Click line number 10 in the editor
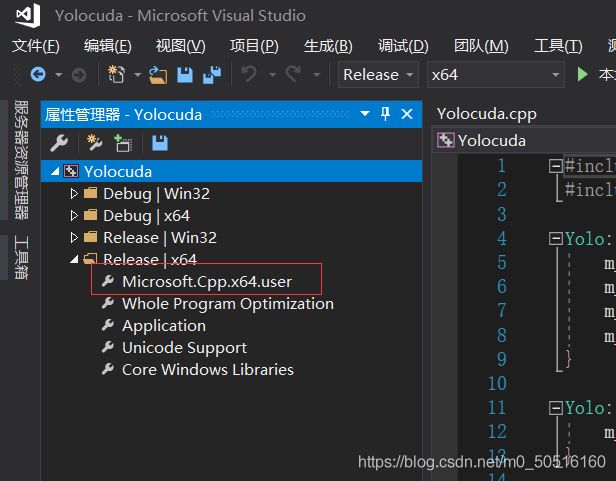 coord(497,383)
